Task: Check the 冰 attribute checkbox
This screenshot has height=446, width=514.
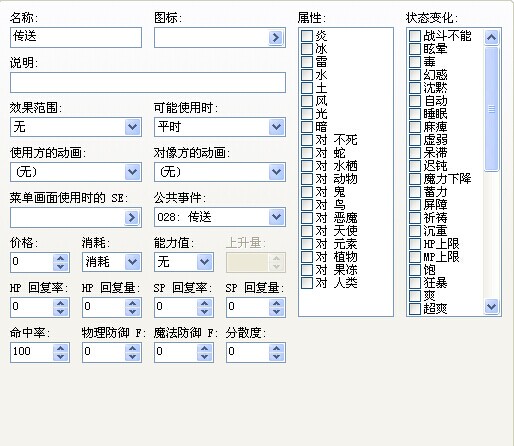Action: [307, 49]
